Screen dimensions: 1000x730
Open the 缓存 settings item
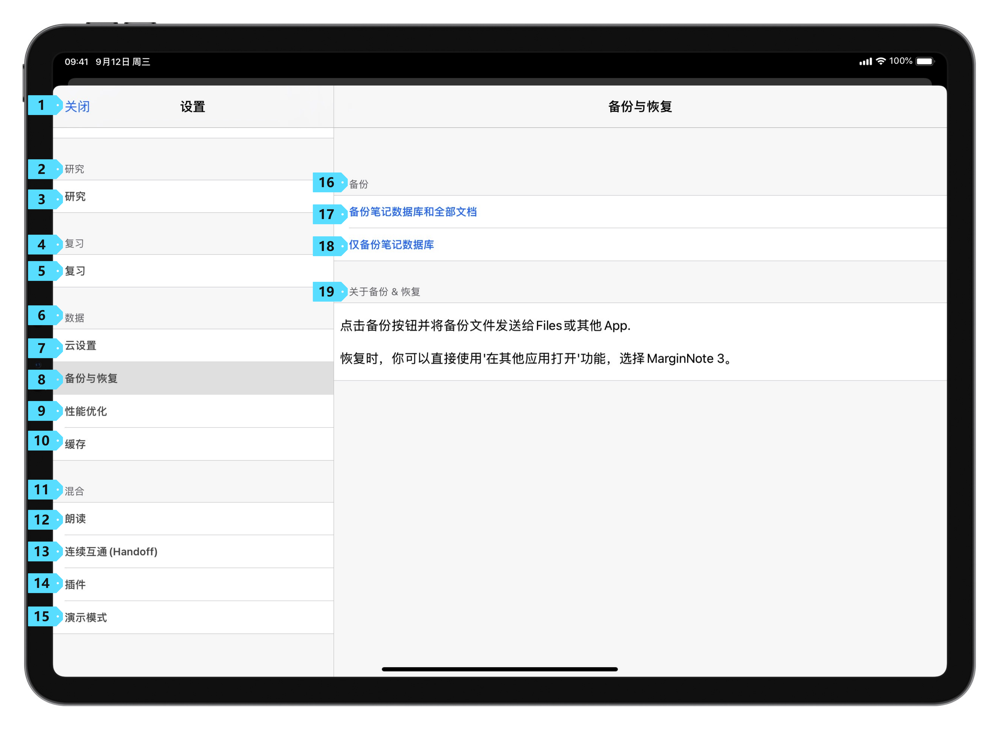pyautogui.click(x=190, y=444)
